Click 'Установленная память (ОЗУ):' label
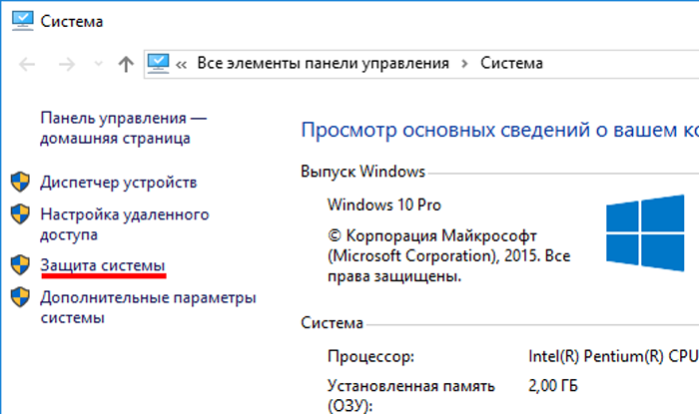The image size is (699, 414). 411,396
